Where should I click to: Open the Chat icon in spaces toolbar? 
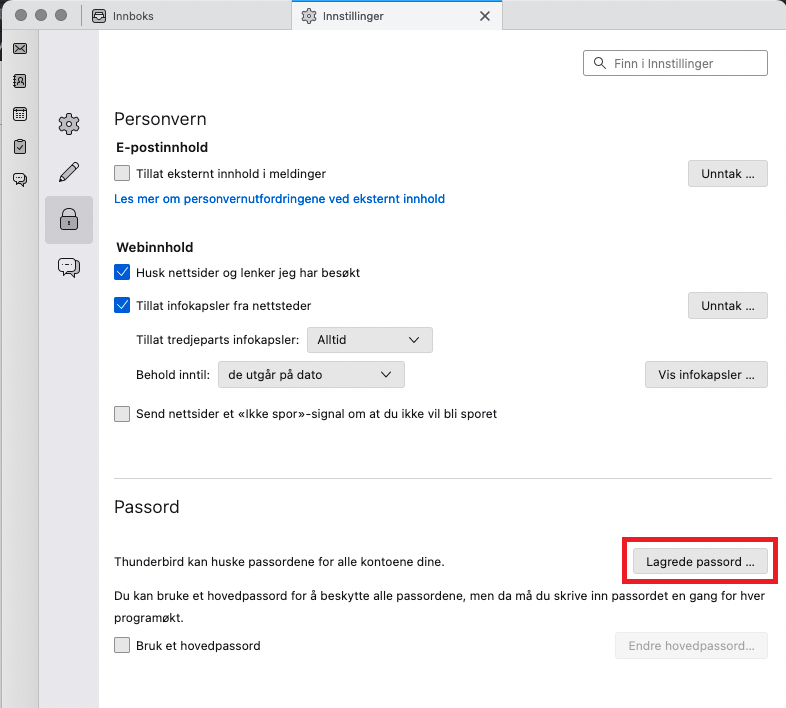tap(20, 180)
